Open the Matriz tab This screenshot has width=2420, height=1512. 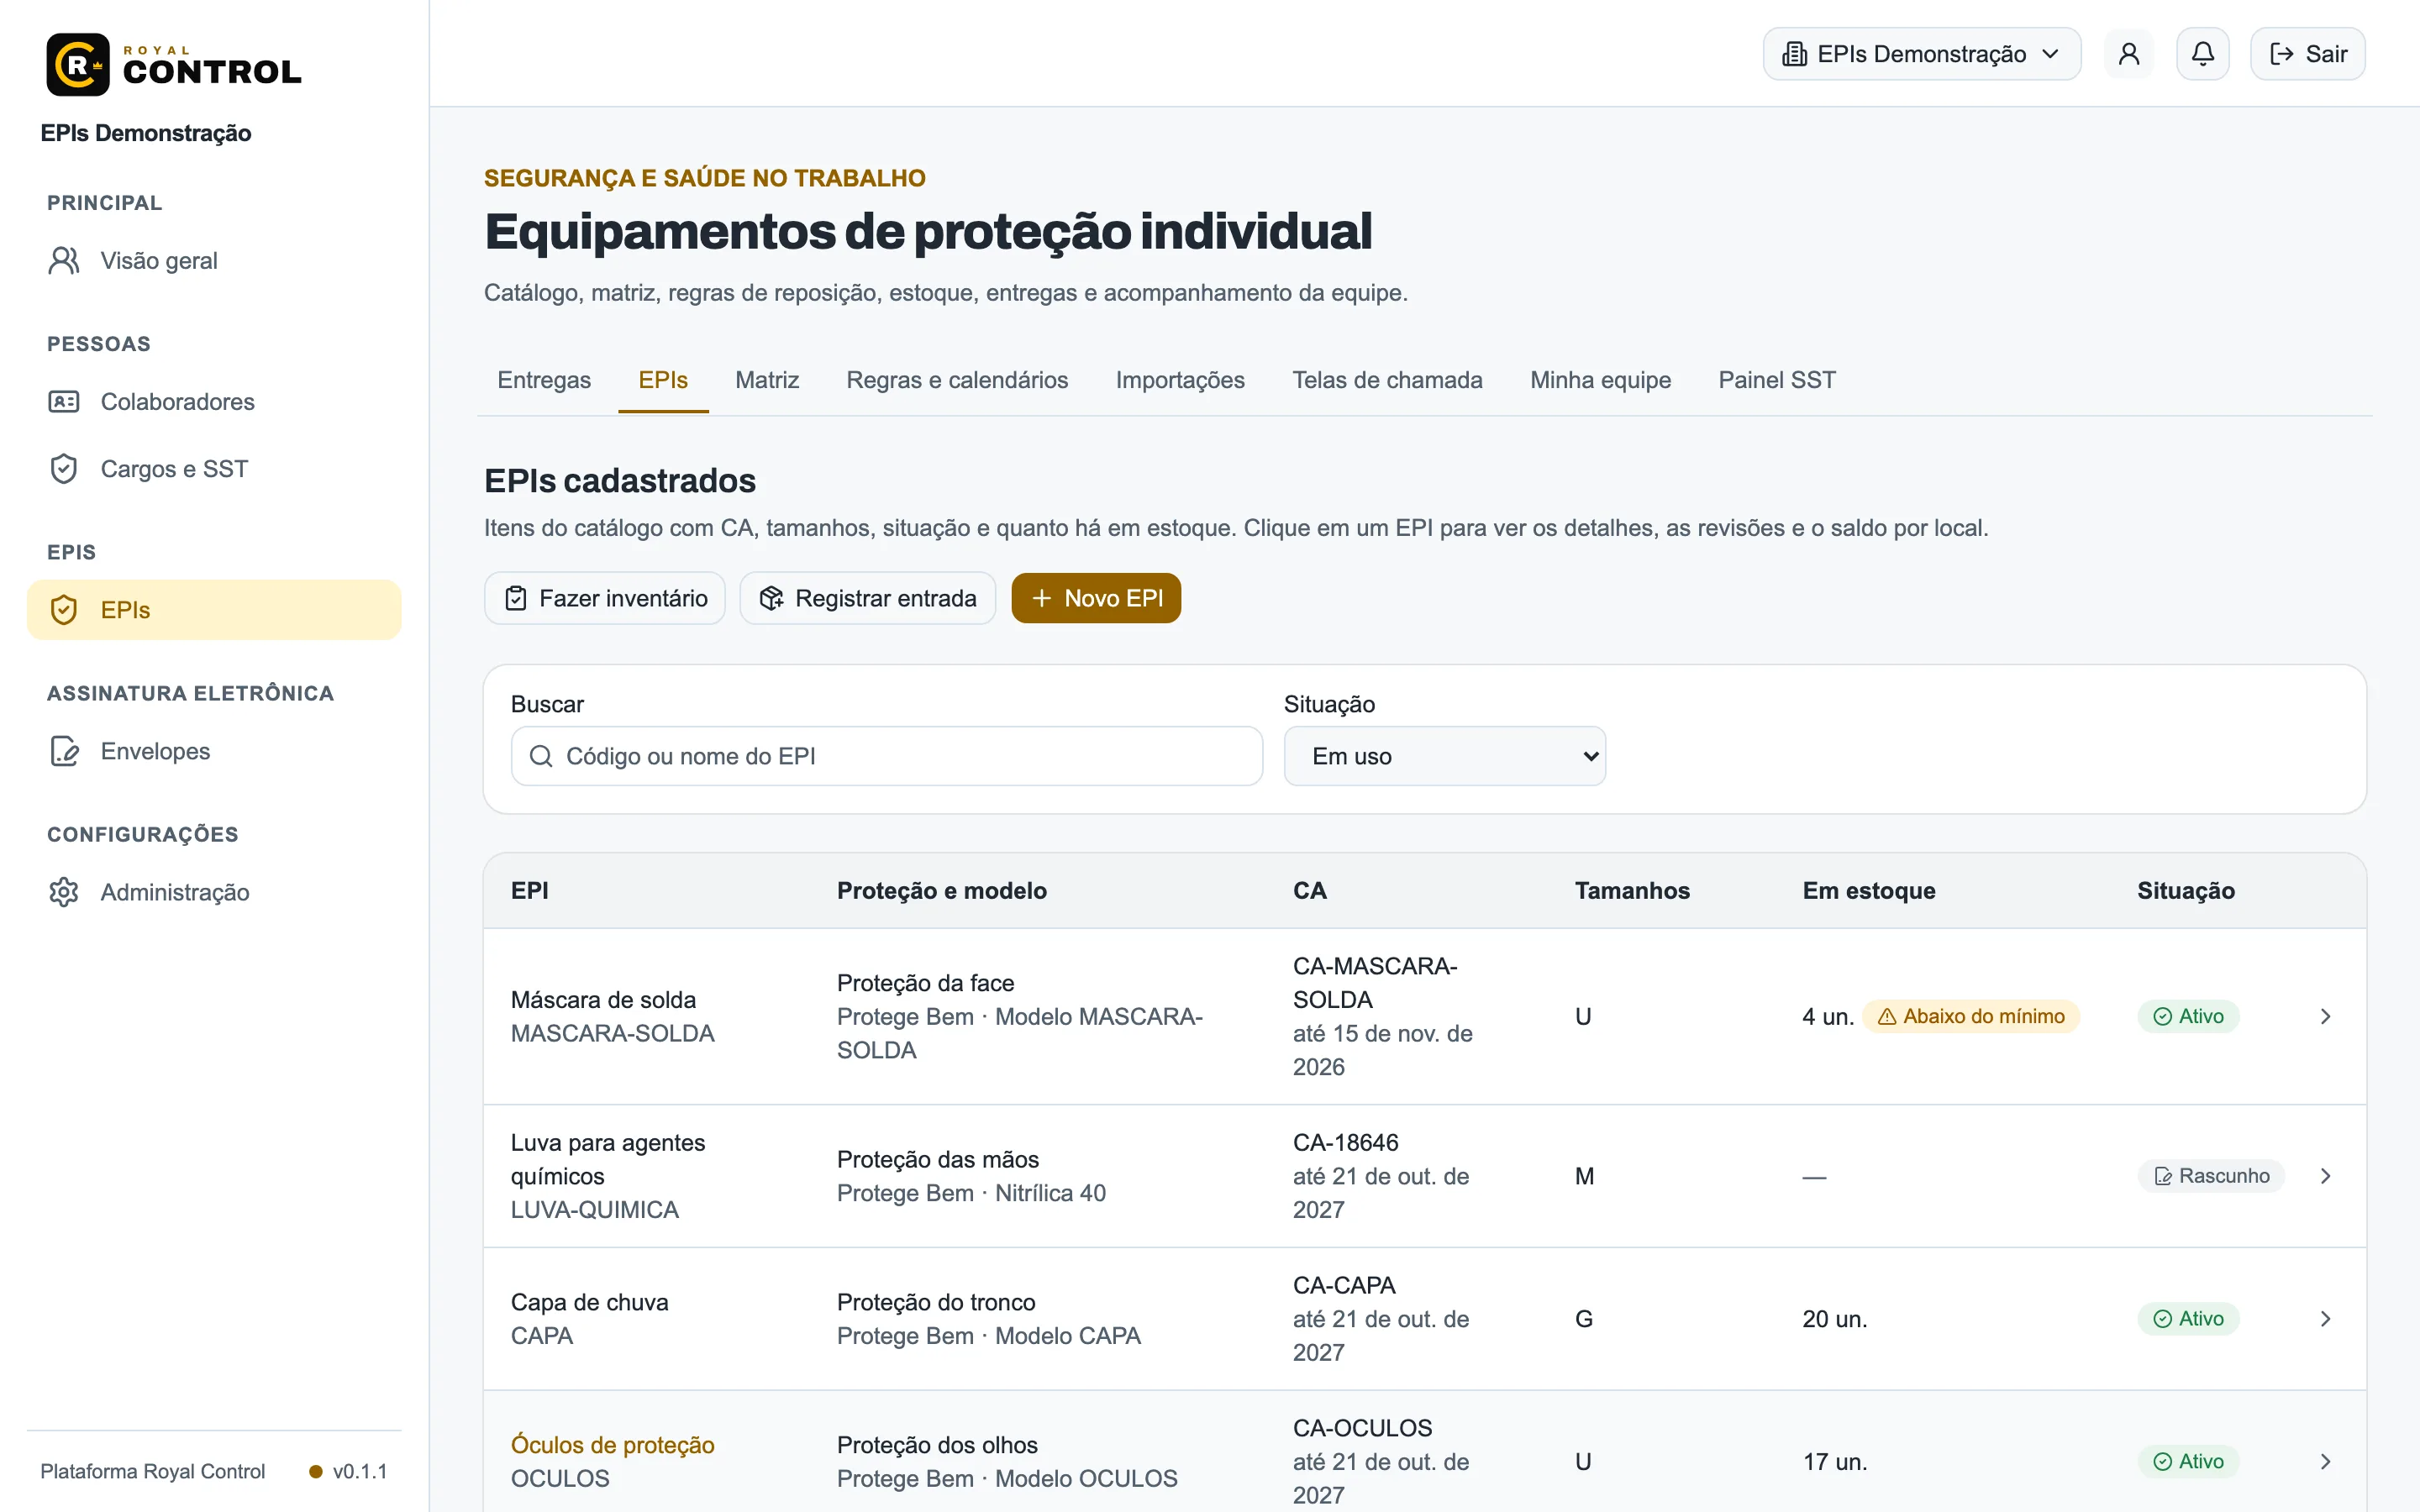(x=767, y=380)
